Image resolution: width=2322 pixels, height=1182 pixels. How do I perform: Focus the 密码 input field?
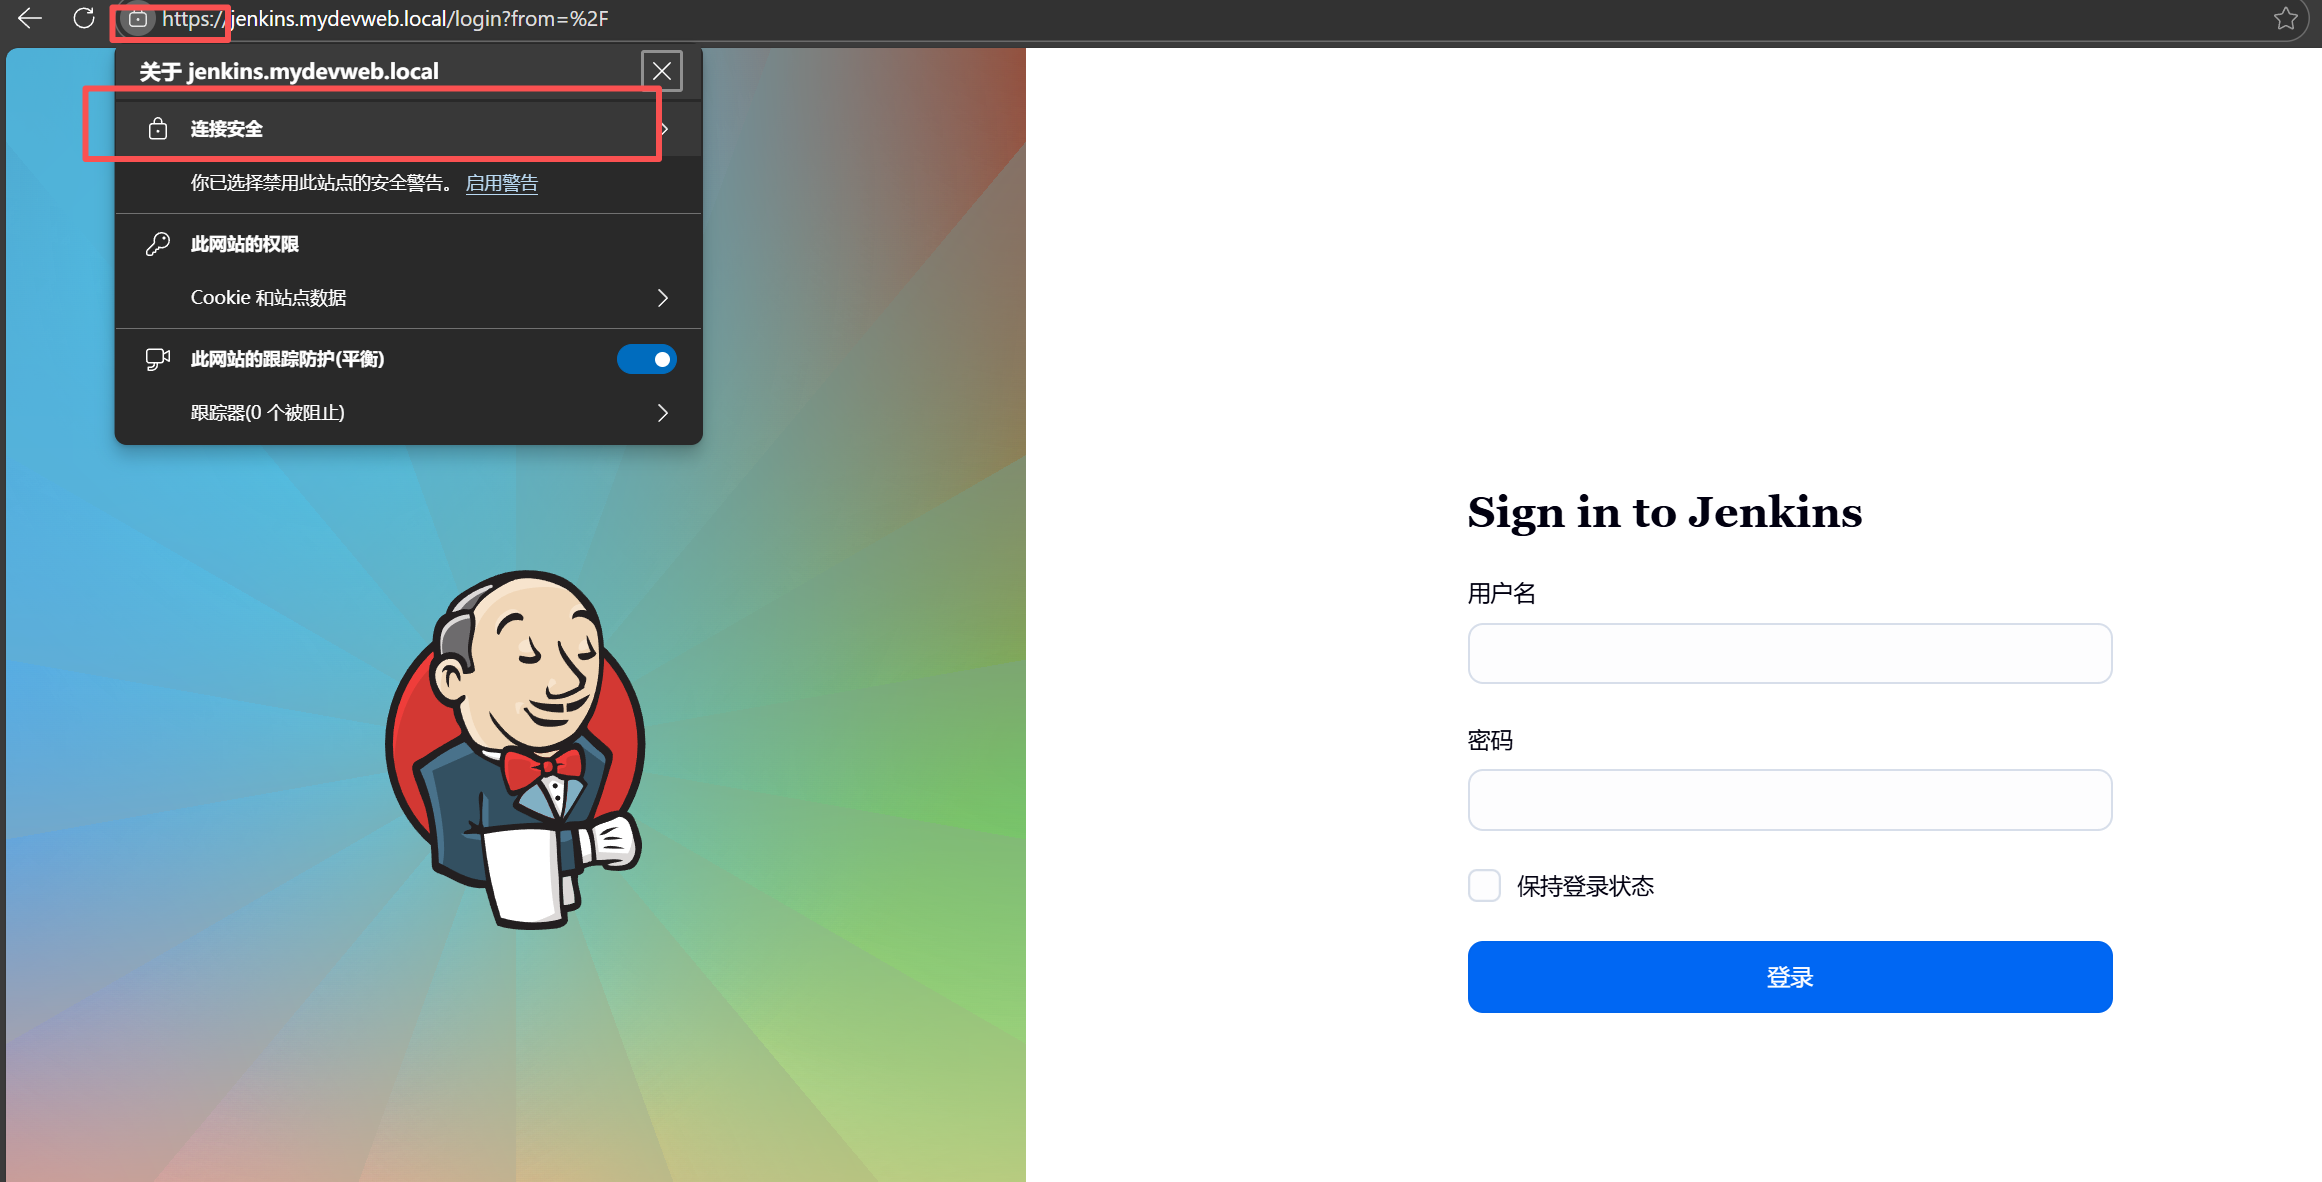click(x=1790, y=800)
